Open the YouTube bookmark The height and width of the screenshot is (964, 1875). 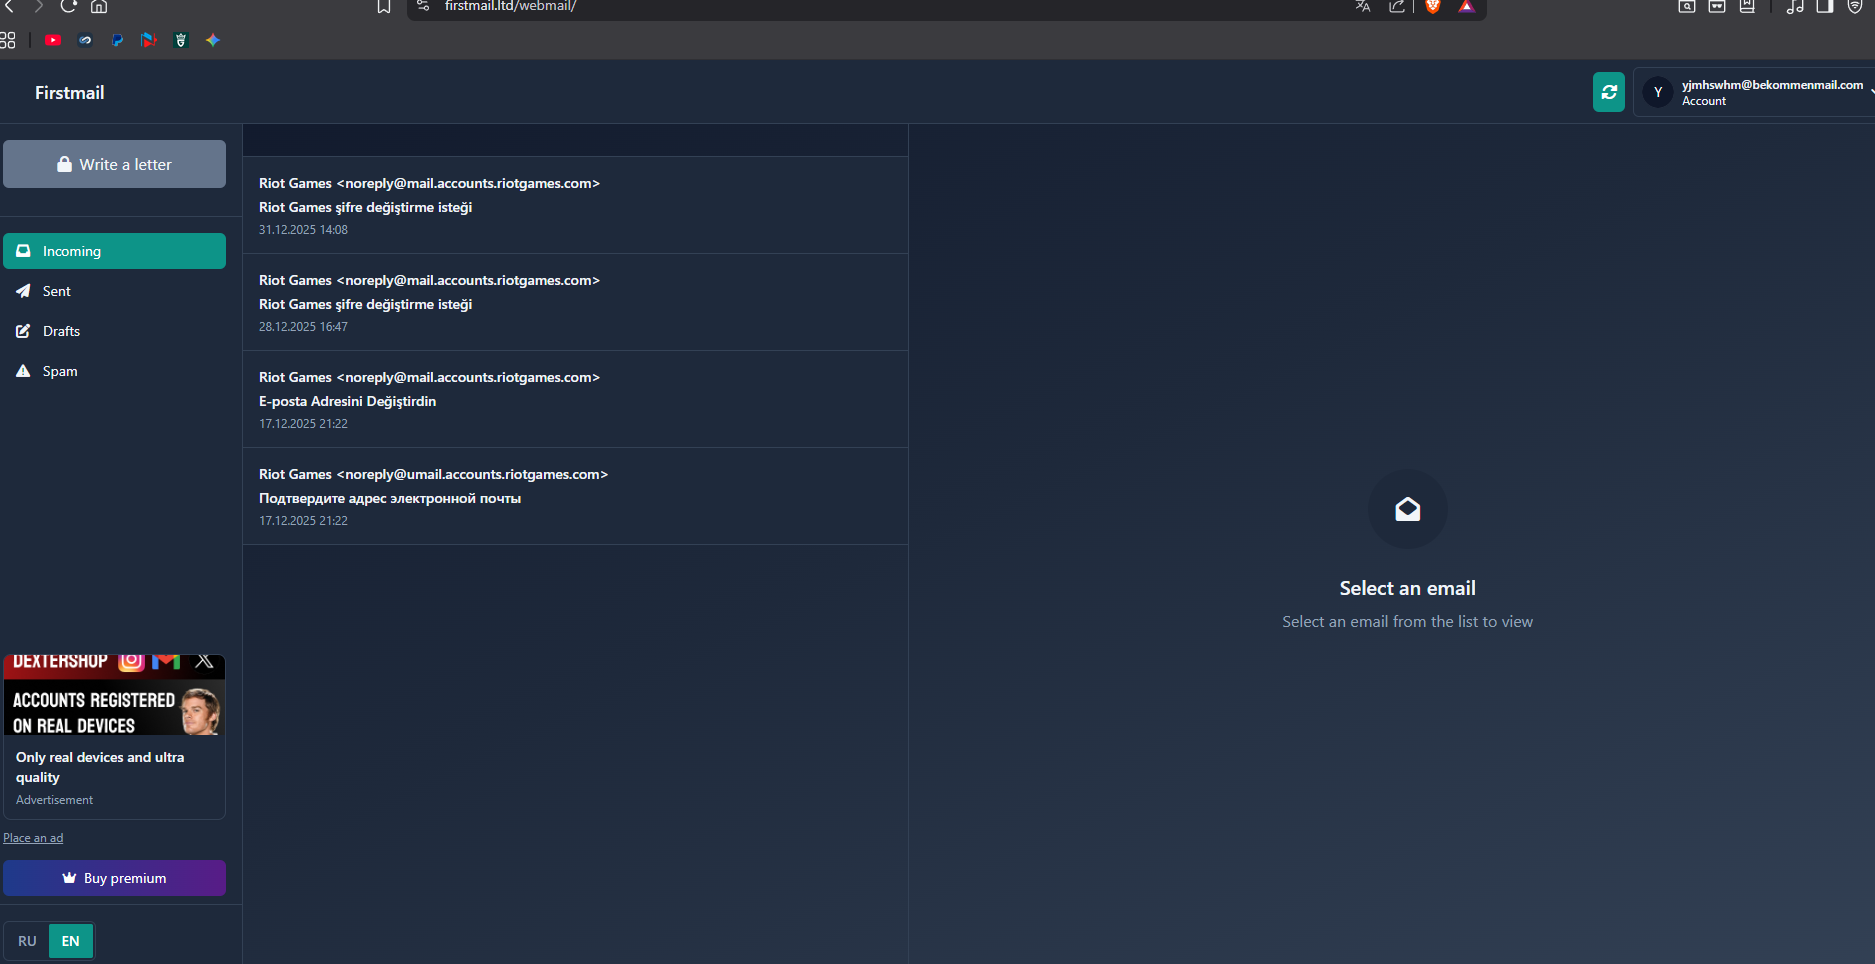pos(53,40)
